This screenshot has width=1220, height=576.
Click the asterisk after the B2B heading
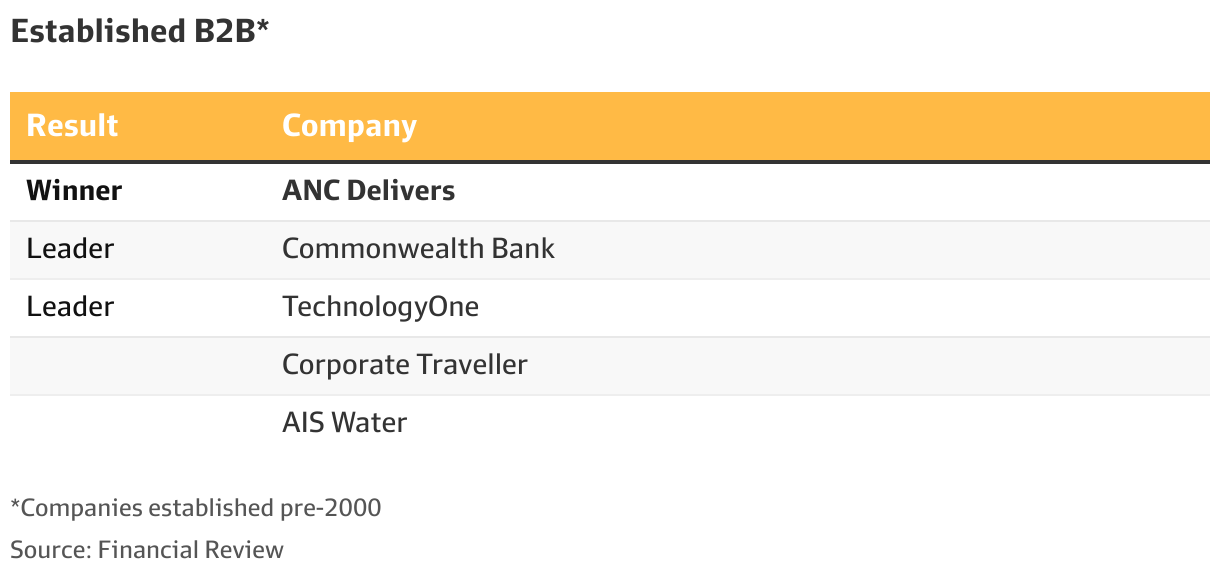click(263, 27)
